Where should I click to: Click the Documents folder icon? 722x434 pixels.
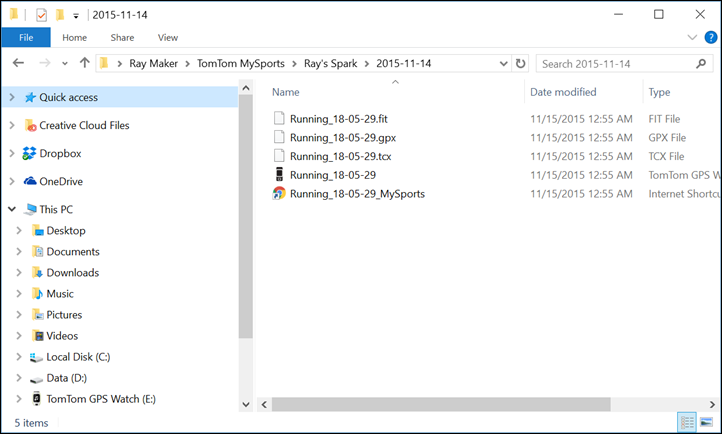point(37,251)
